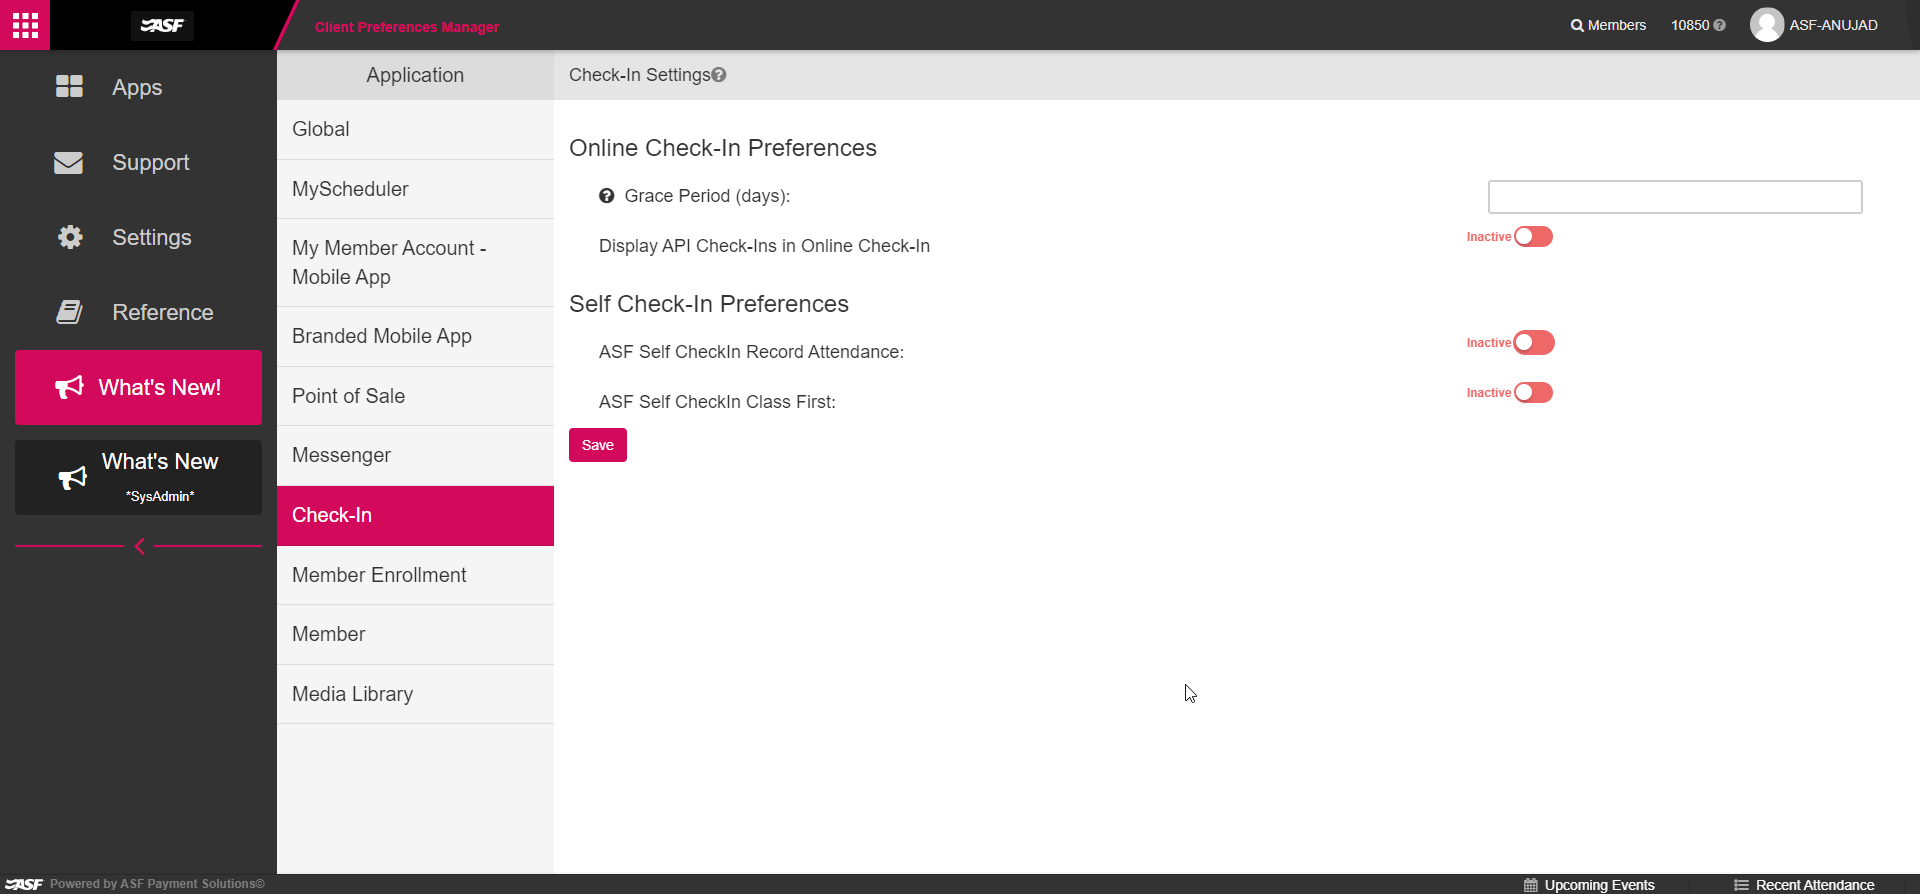Click the Grace Period help question icon
Screen dimensions: 1920x894
[x=606, y=196]
